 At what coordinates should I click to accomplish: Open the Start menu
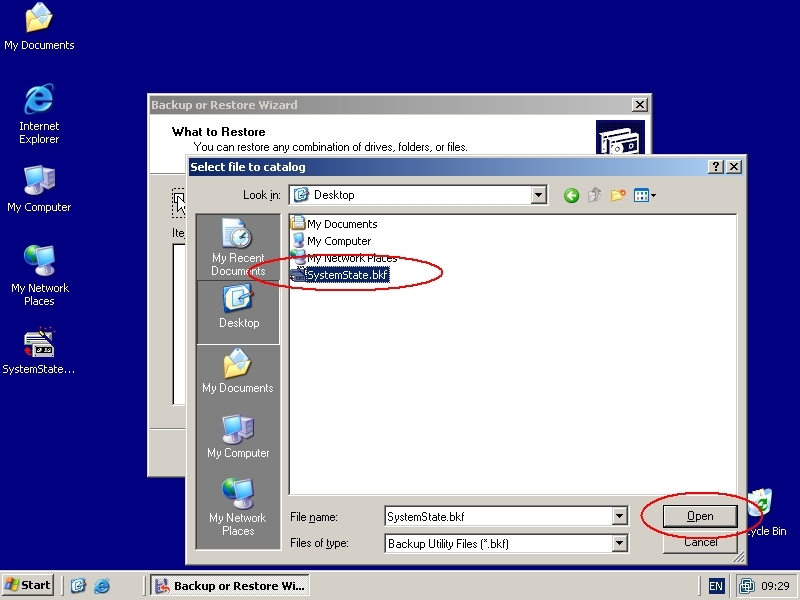pyautogui.click(x=28, y=585)
